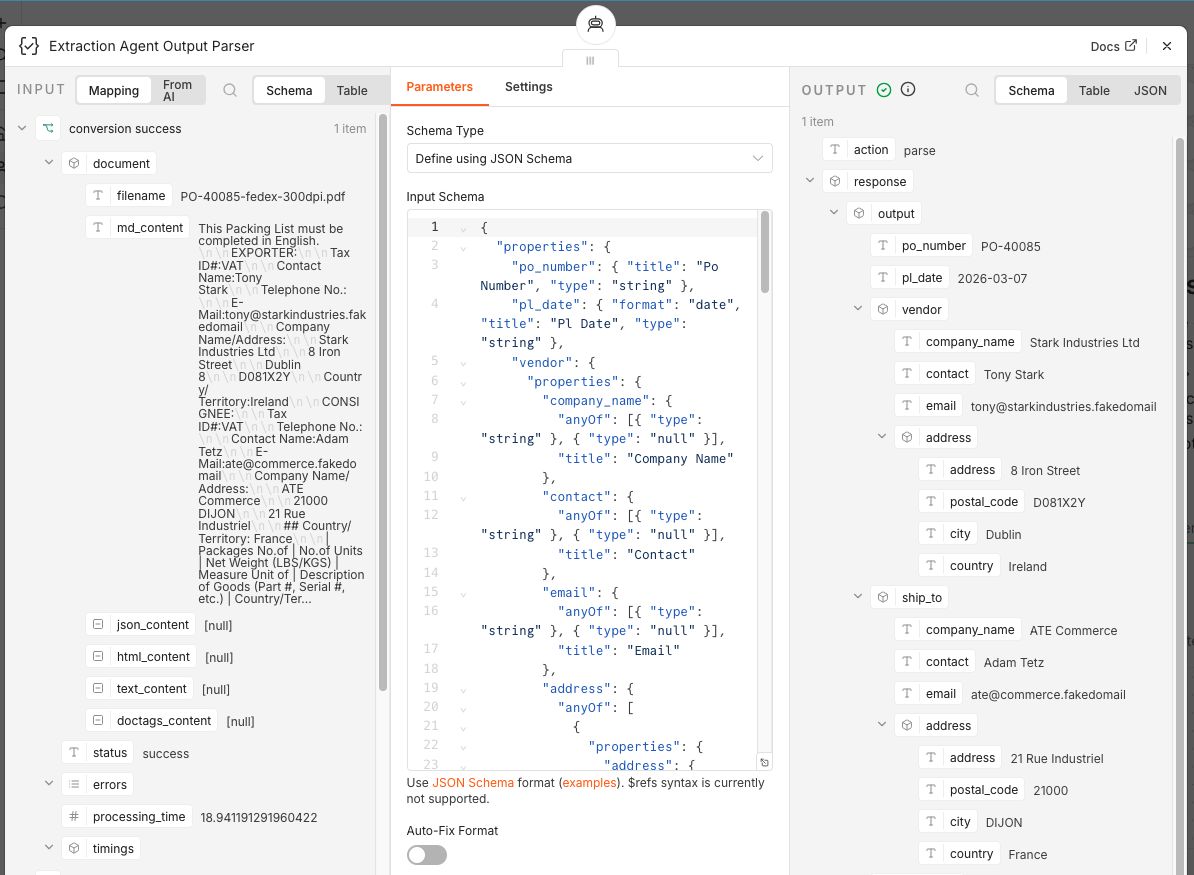Select Mapping input mode
1194x875 pixels.
(x=113, y=91)
